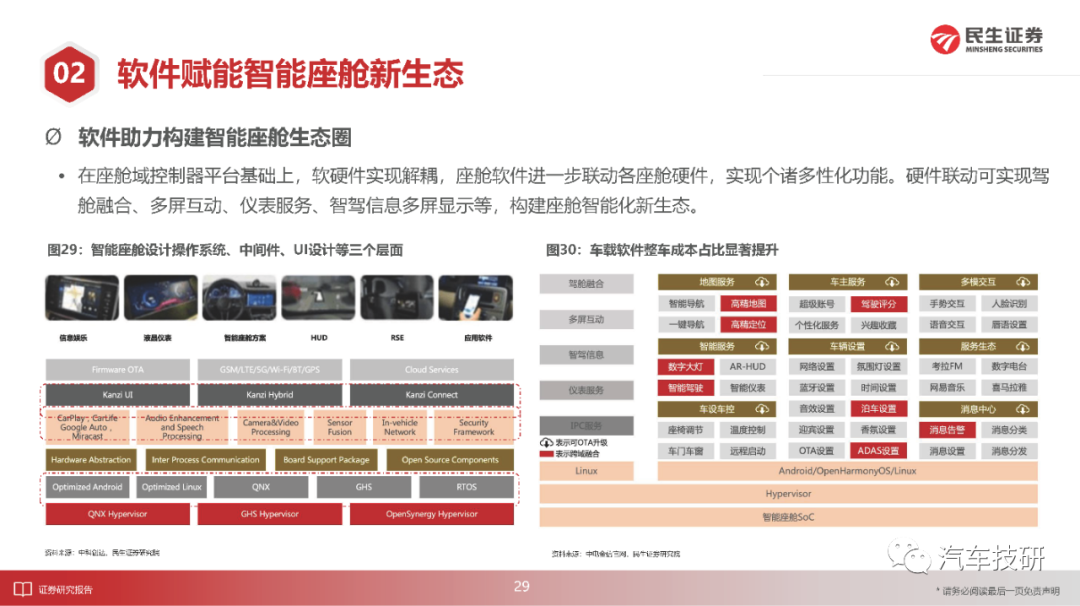Click the 多屏互动 box
Screen dimensions: 1080x606
(x=586, y=320)
